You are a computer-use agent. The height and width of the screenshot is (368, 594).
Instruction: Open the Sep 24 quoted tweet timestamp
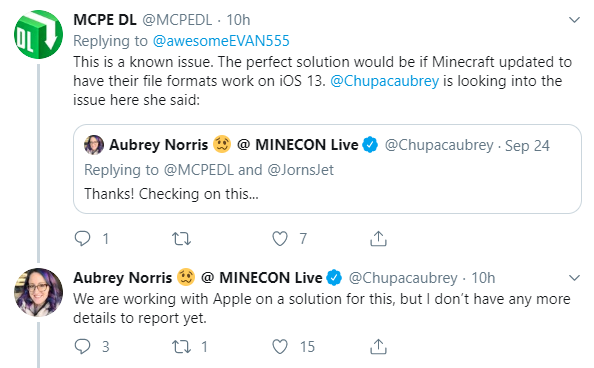527,146
